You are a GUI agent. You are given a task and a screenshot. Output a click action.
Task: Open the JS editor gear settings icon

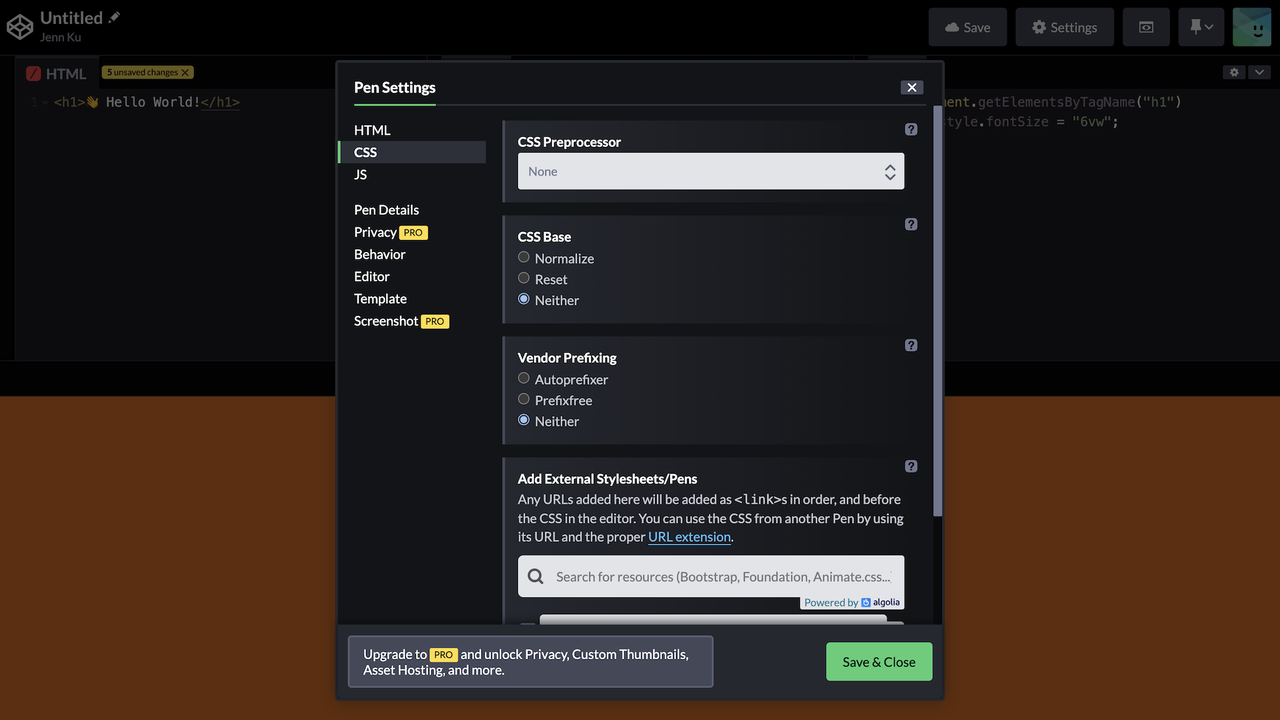tap(1234, 73)
